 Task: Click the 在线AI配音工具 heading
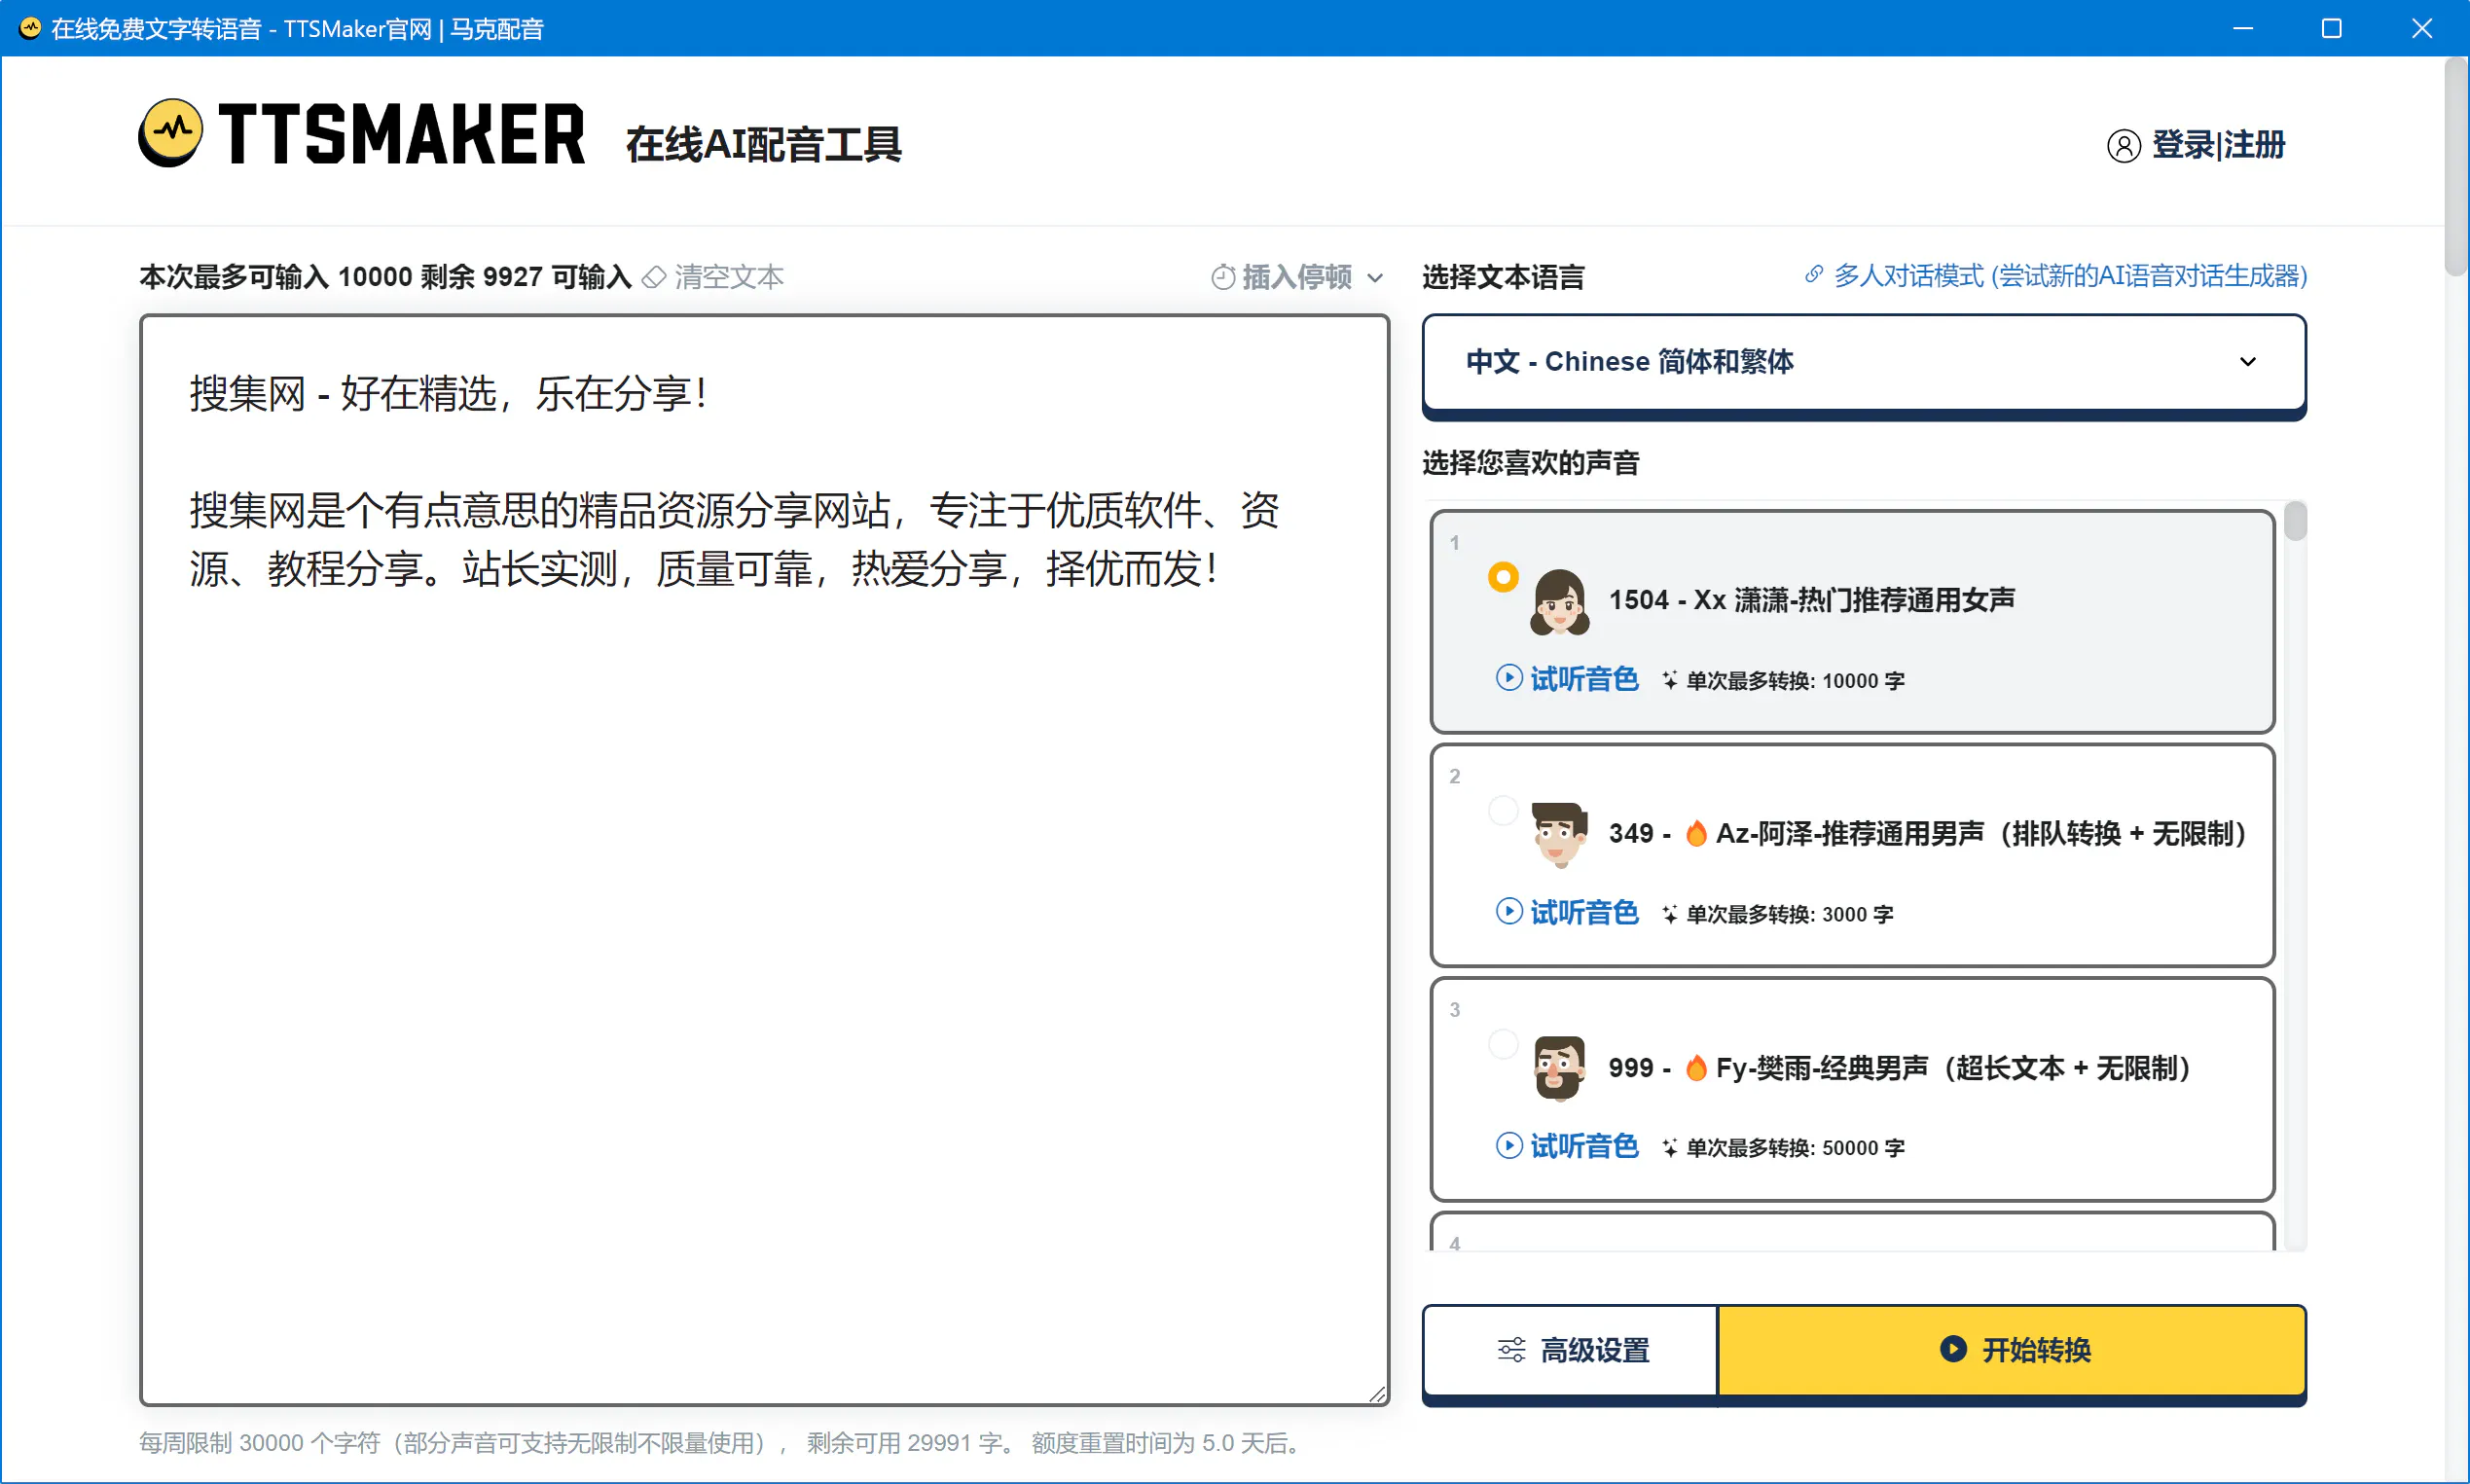(x=764, y=145)
